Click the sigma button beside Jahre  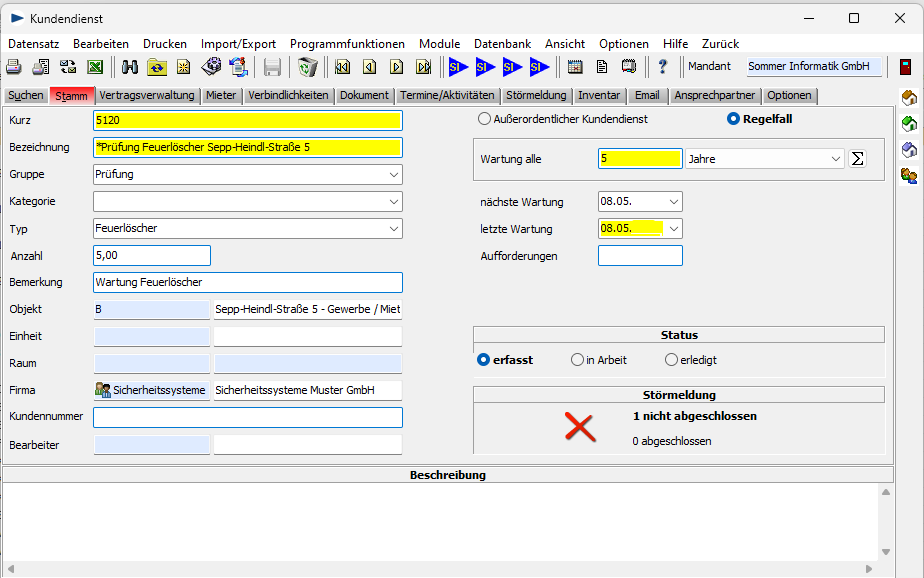pyautogui.click(x=857, y=159)
